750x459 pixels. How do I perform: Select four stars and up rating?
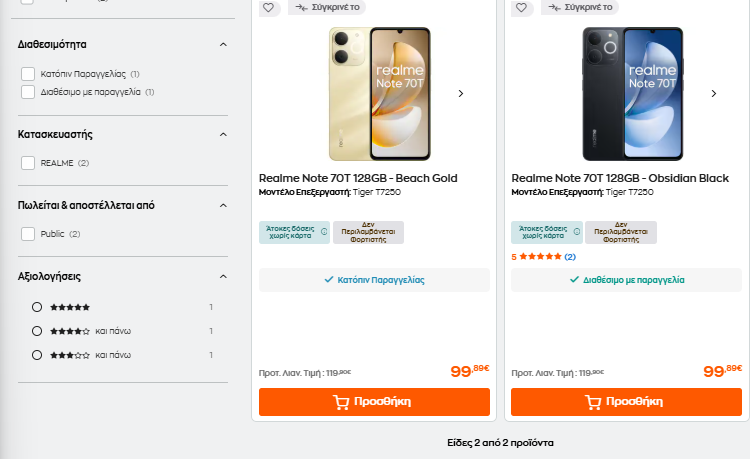pyautogui.click(x=37, y=331)
